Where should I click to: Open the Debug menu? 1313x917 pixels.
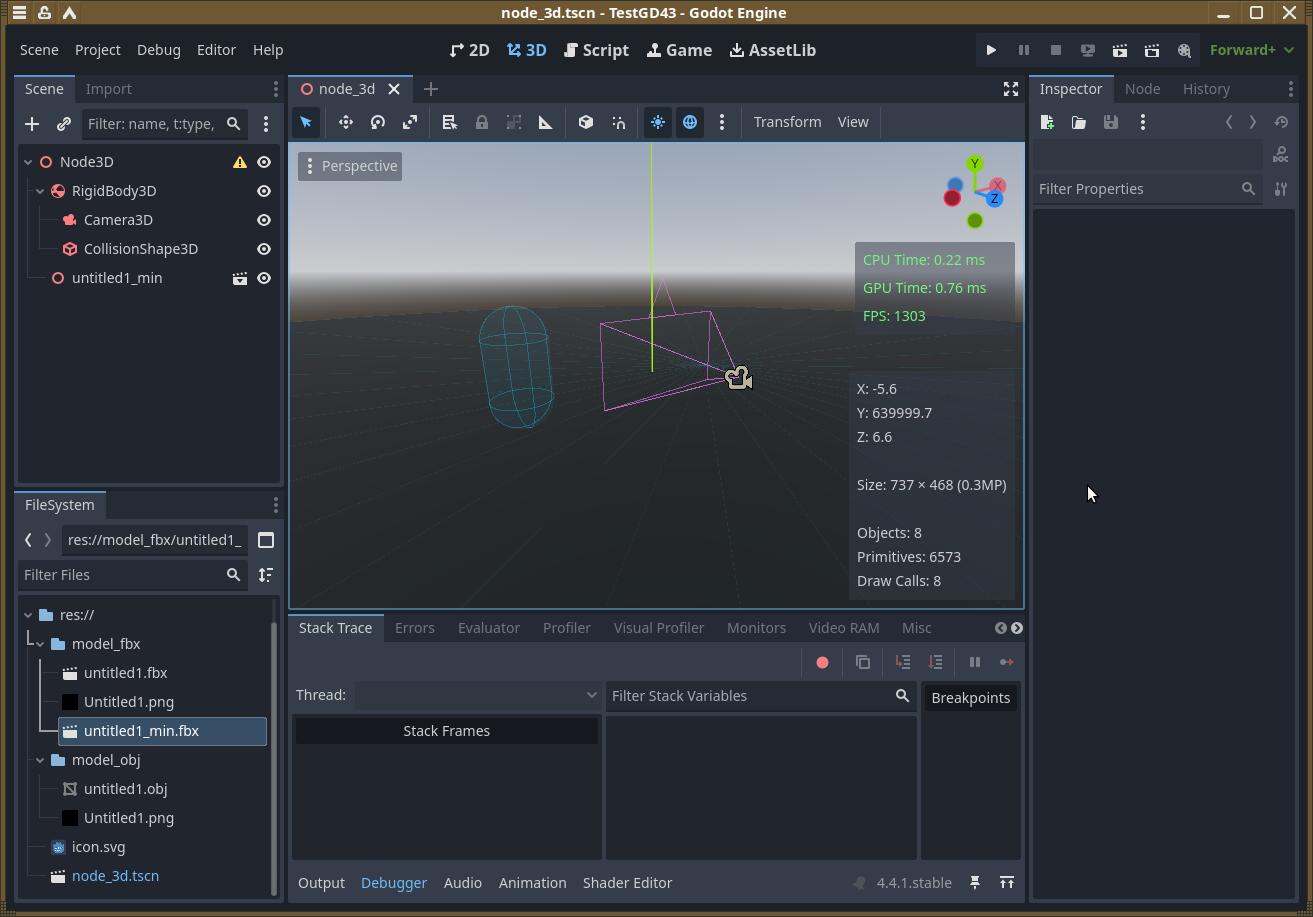pyautogui.click(x=158, y=50)
